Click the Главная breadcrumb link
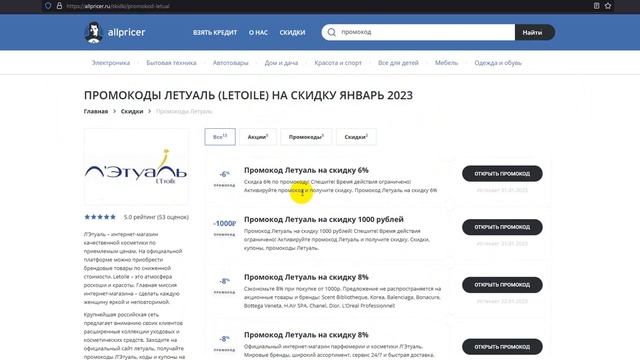The image size is (640, 360). coord(96,111)
